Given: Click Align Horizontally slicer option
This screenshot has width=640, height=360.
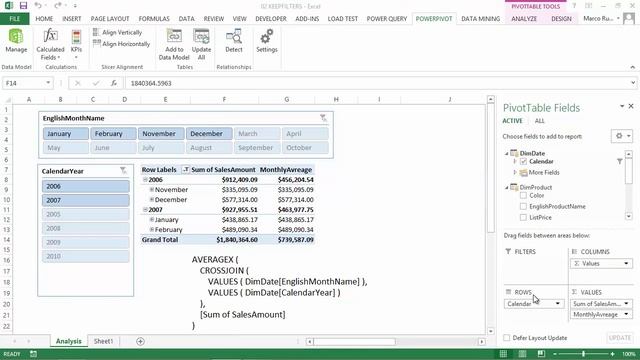Looking at the screenshot, I should 122,44.
